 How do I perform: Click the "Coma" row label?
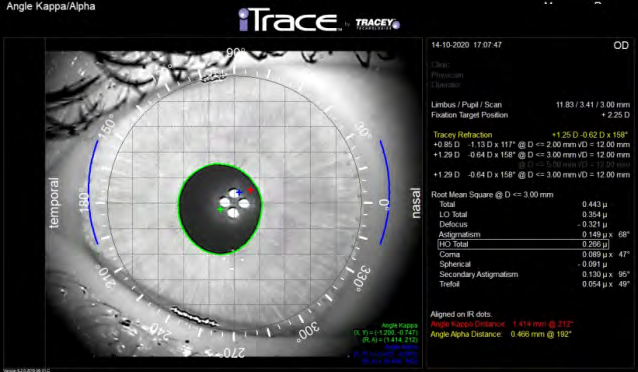[450, 254]
